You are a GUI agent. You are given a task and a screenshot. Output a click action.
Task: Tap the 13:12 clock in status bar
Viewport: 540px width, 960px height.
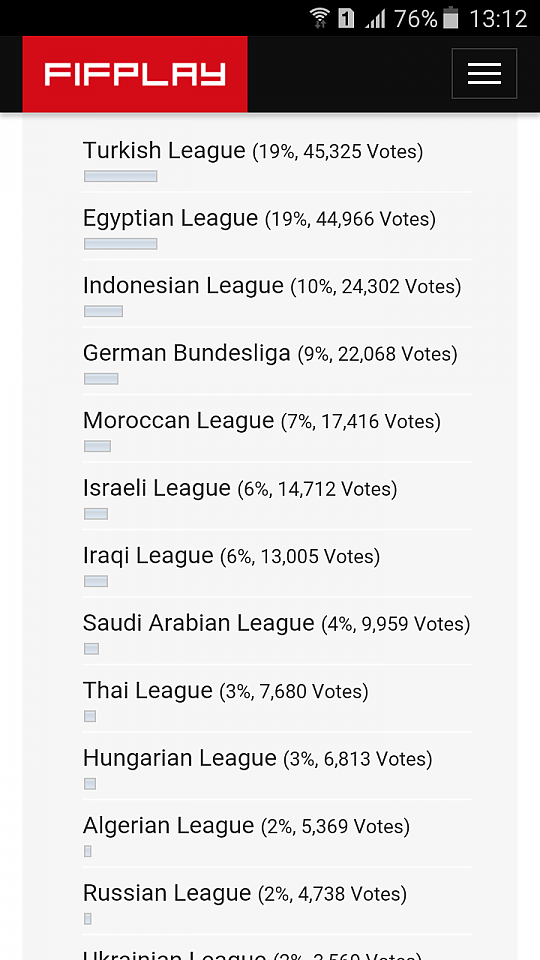point(498,19)
